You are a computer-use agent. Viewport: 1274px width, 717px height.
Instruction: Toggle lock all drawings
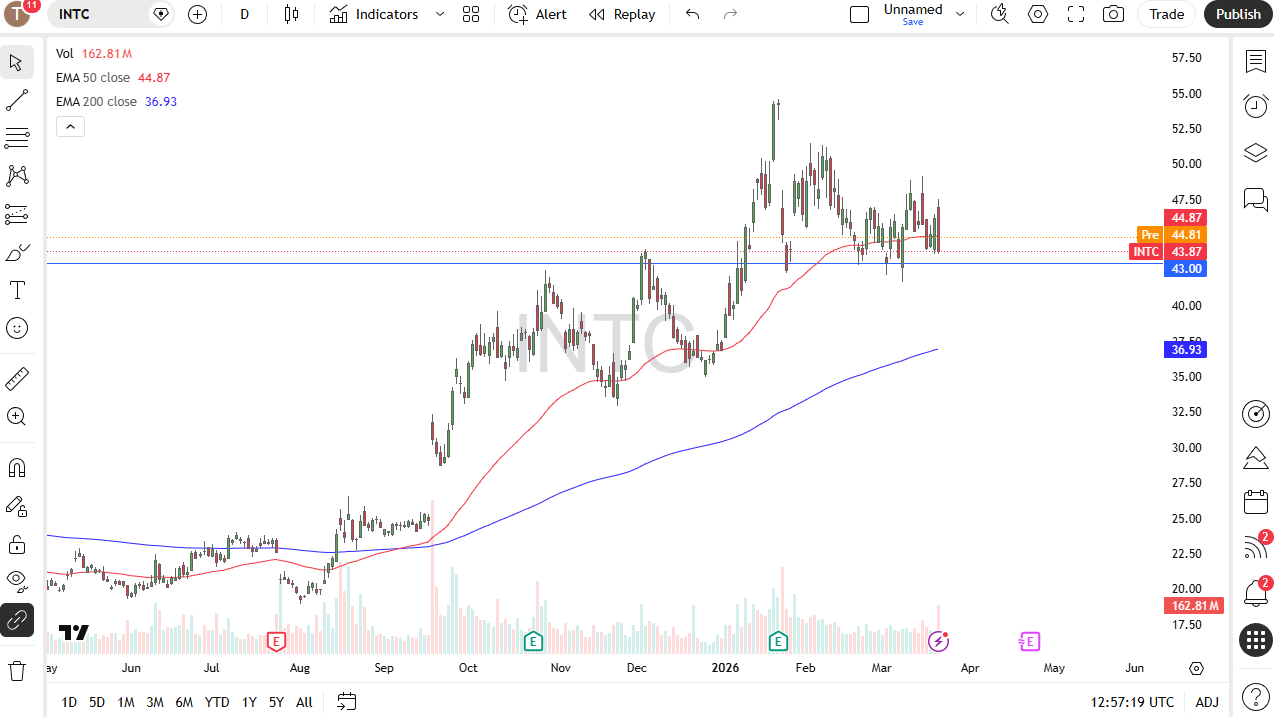pyautogui.click(x=17, y=544)
